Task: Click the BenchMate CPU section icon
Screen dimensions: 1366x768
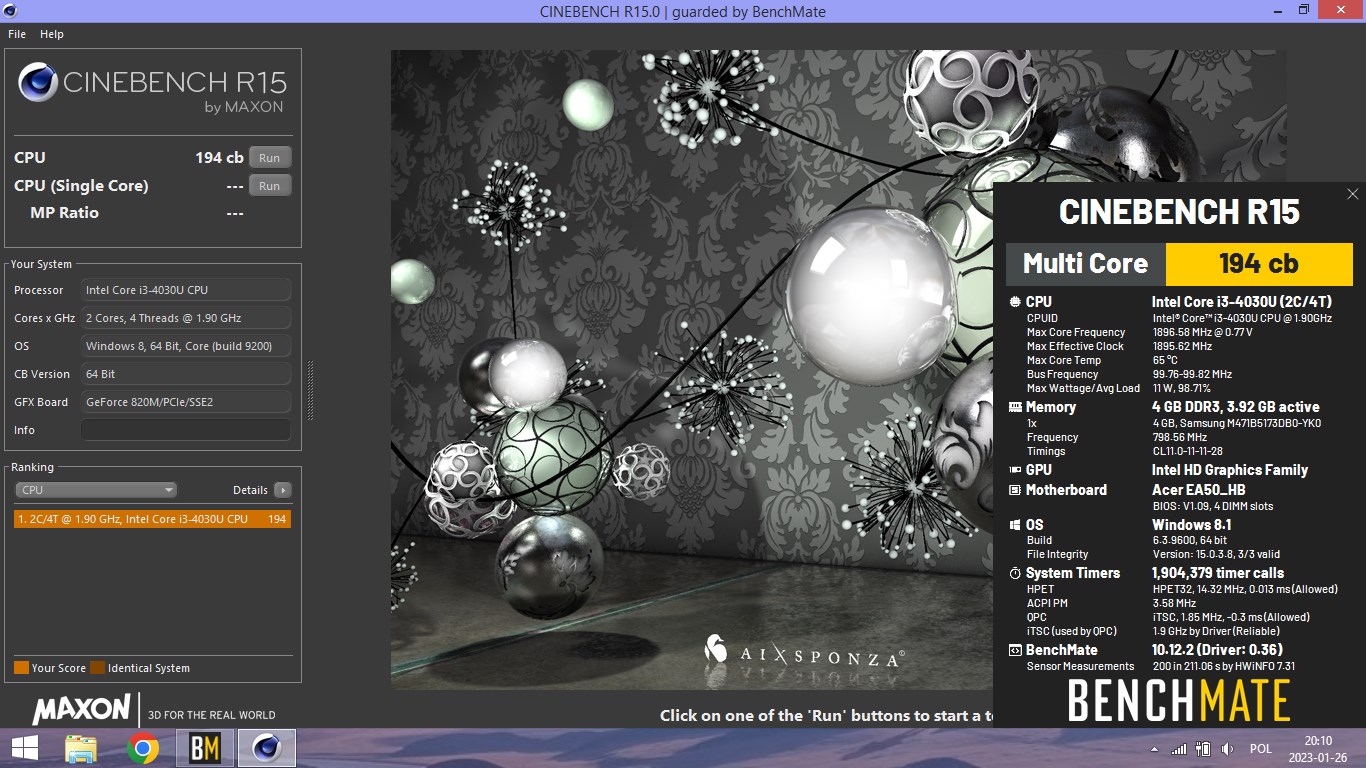Action: pos(1015,301)
